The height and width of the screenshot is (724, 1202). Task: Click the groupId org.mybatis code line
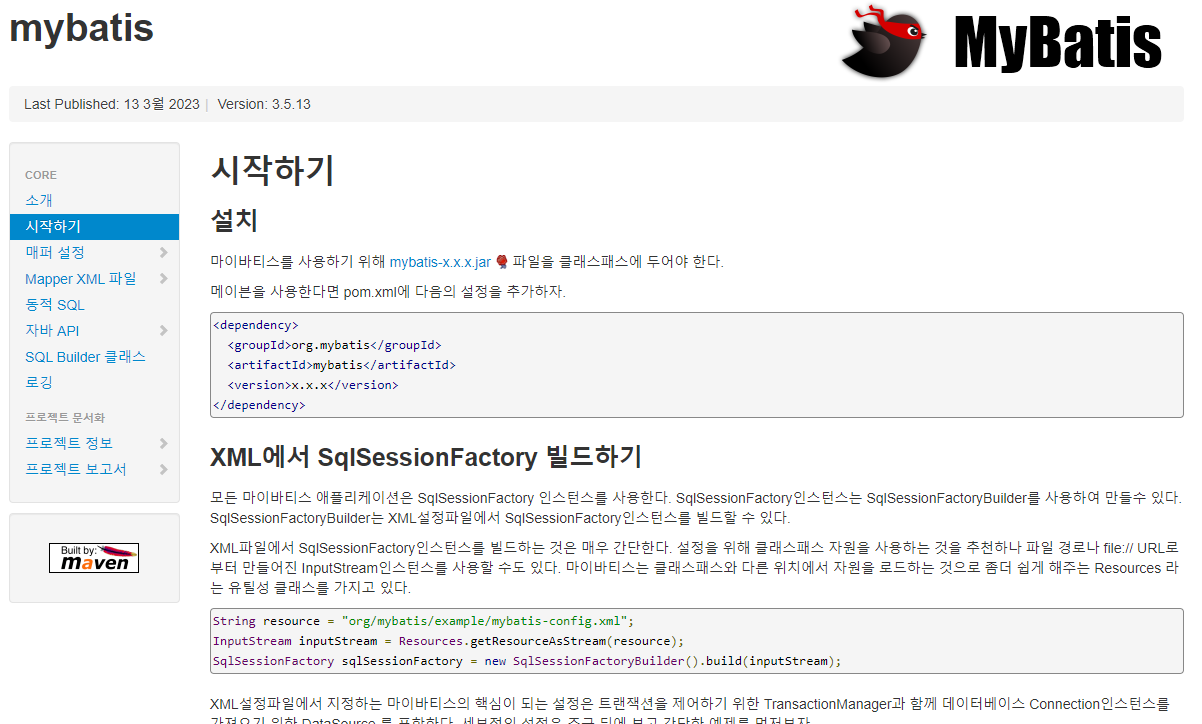pos(334,345)
